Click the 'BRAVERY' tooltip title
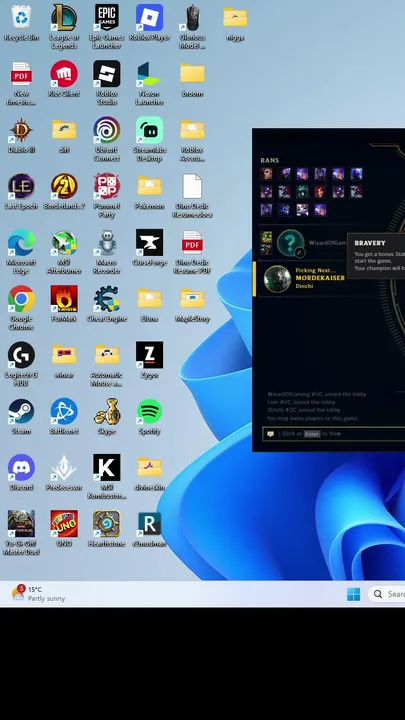This screenshot has height=720, width=405. coord(370,243)
